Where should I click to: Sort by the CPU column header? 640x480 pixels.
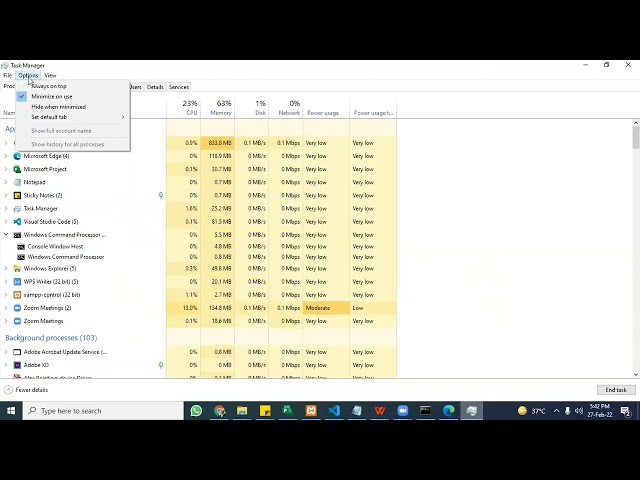184,108
